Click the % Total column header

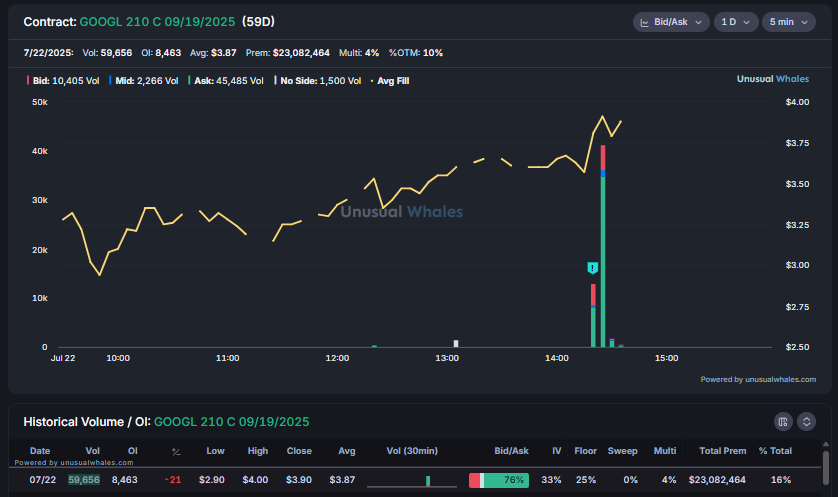coord(775,451)
